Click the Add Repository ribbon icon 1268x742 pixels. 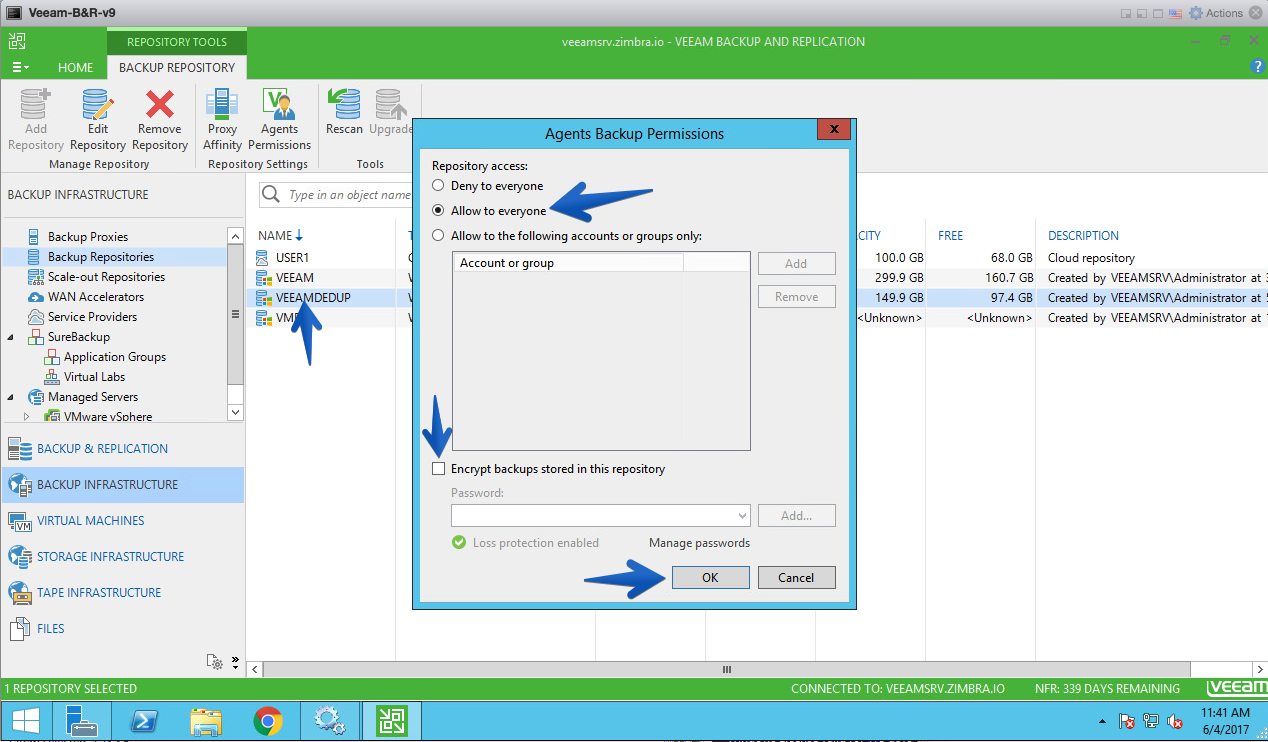coord(35,120)
